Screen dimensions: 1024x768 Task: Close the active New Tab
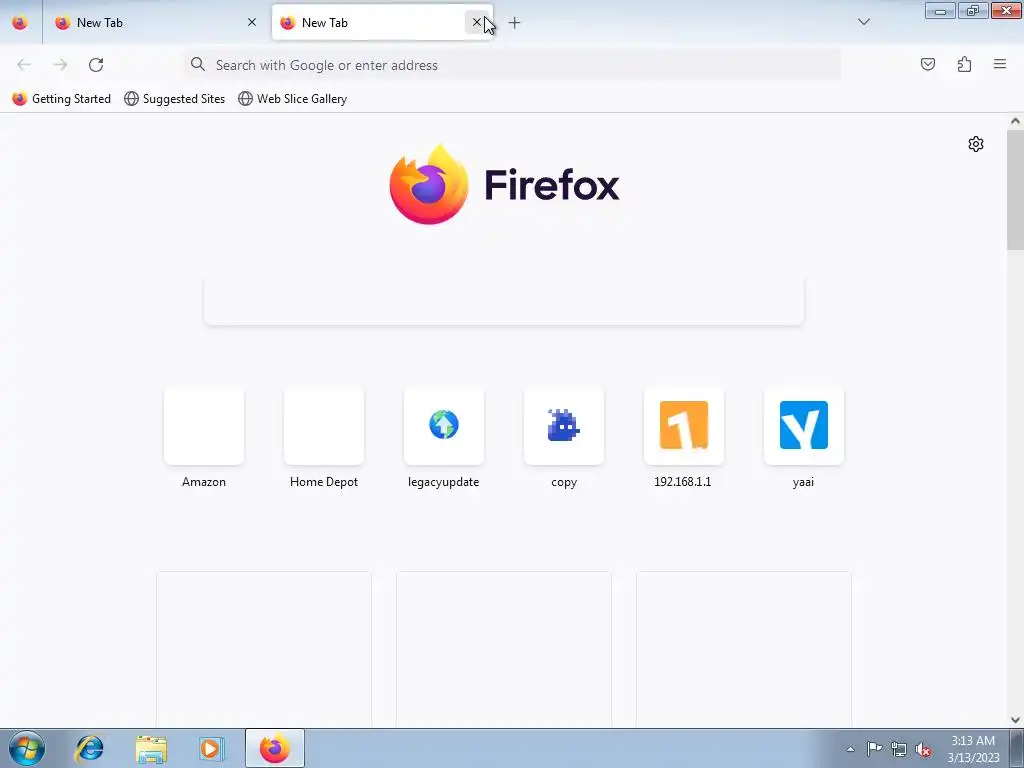476,22
